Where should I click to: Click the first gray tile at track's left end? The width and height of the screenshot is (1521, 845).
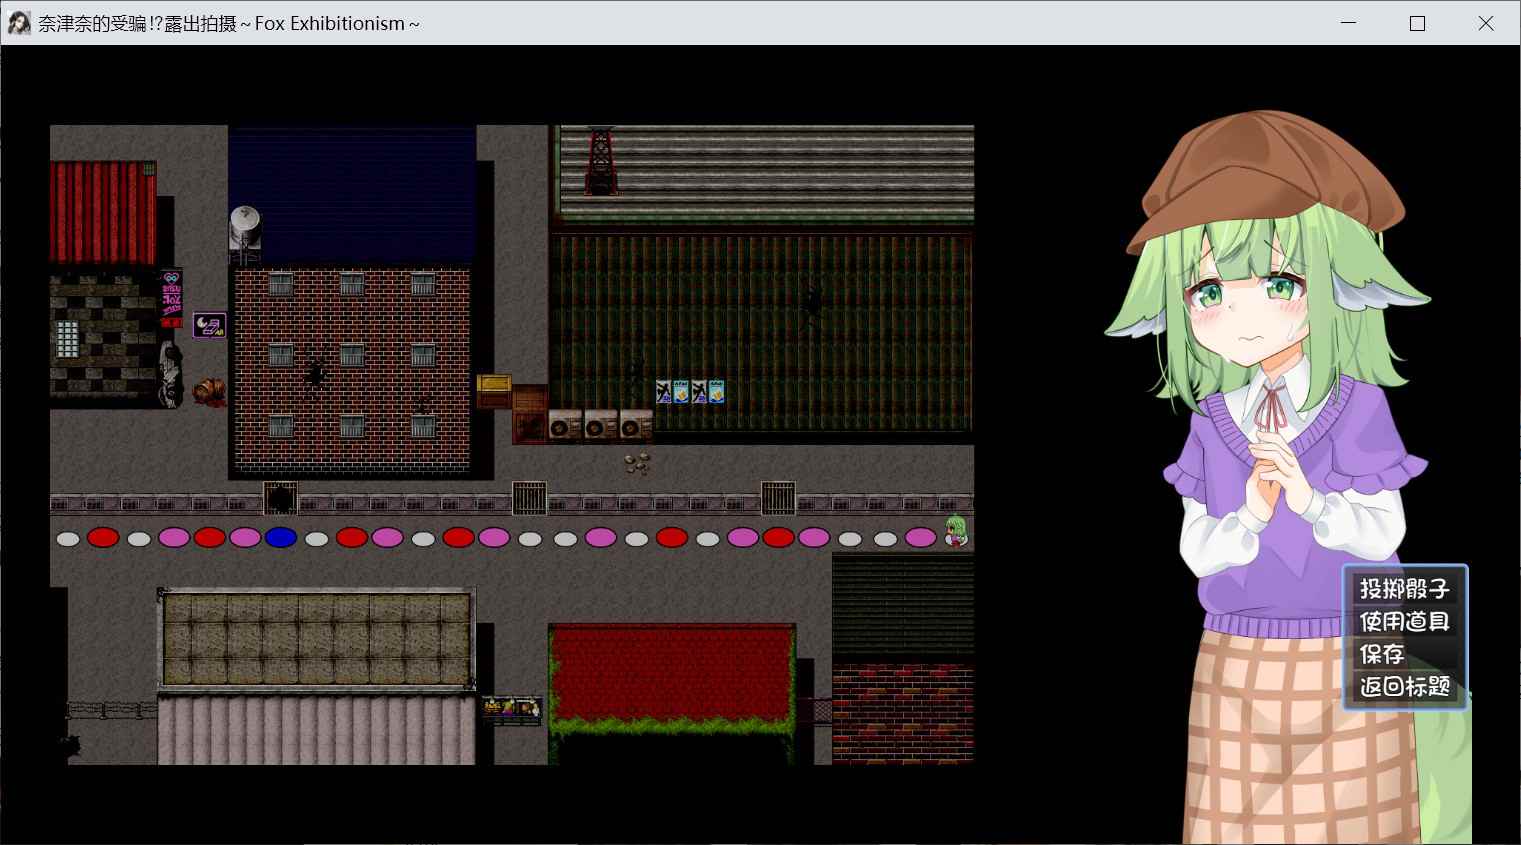point(68,539)
